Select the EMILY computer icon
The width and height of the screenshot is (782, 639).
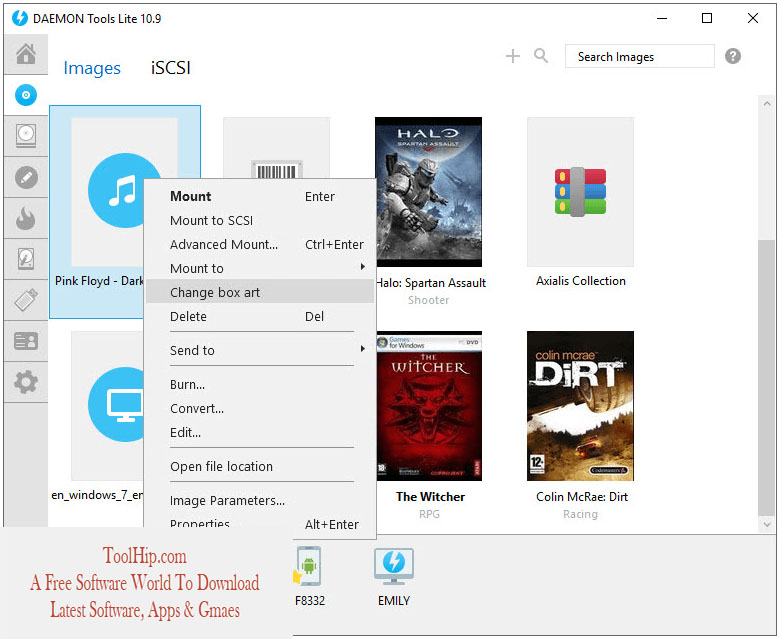tap(393, 566)
